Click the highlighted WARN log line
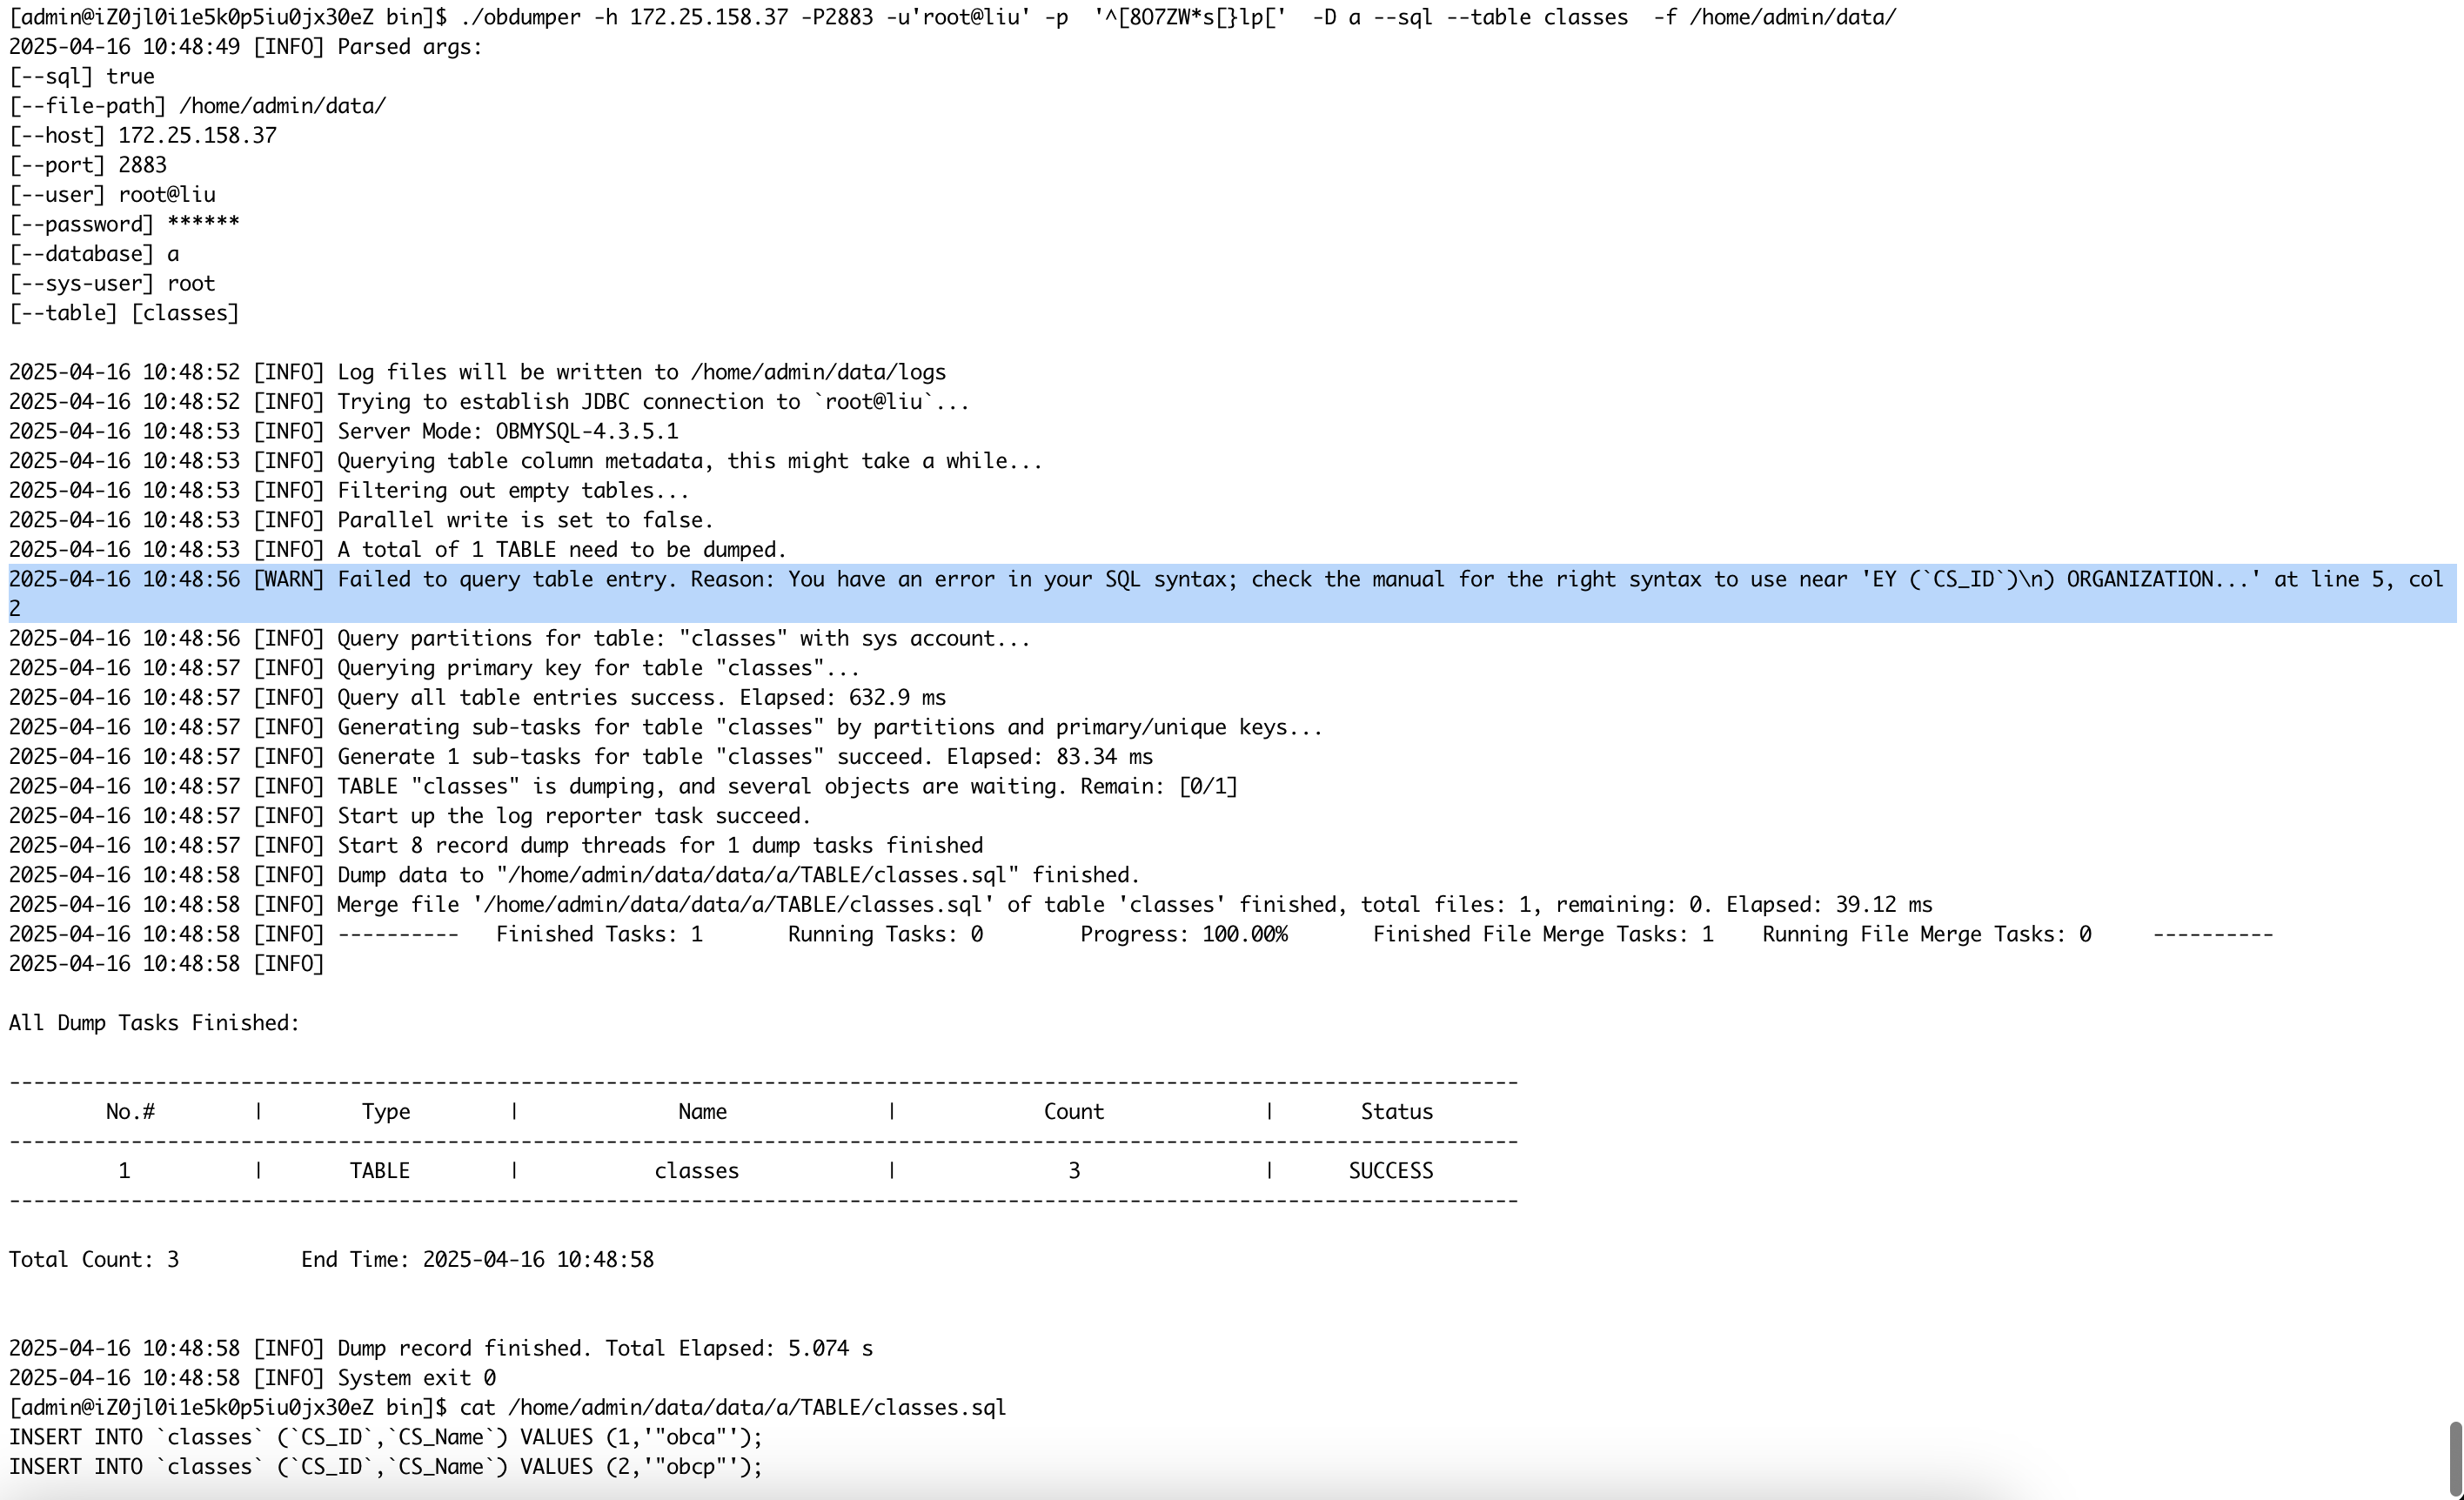Image resolution: width=2464 pixels, height=1500 pixels. [1232, 593]
